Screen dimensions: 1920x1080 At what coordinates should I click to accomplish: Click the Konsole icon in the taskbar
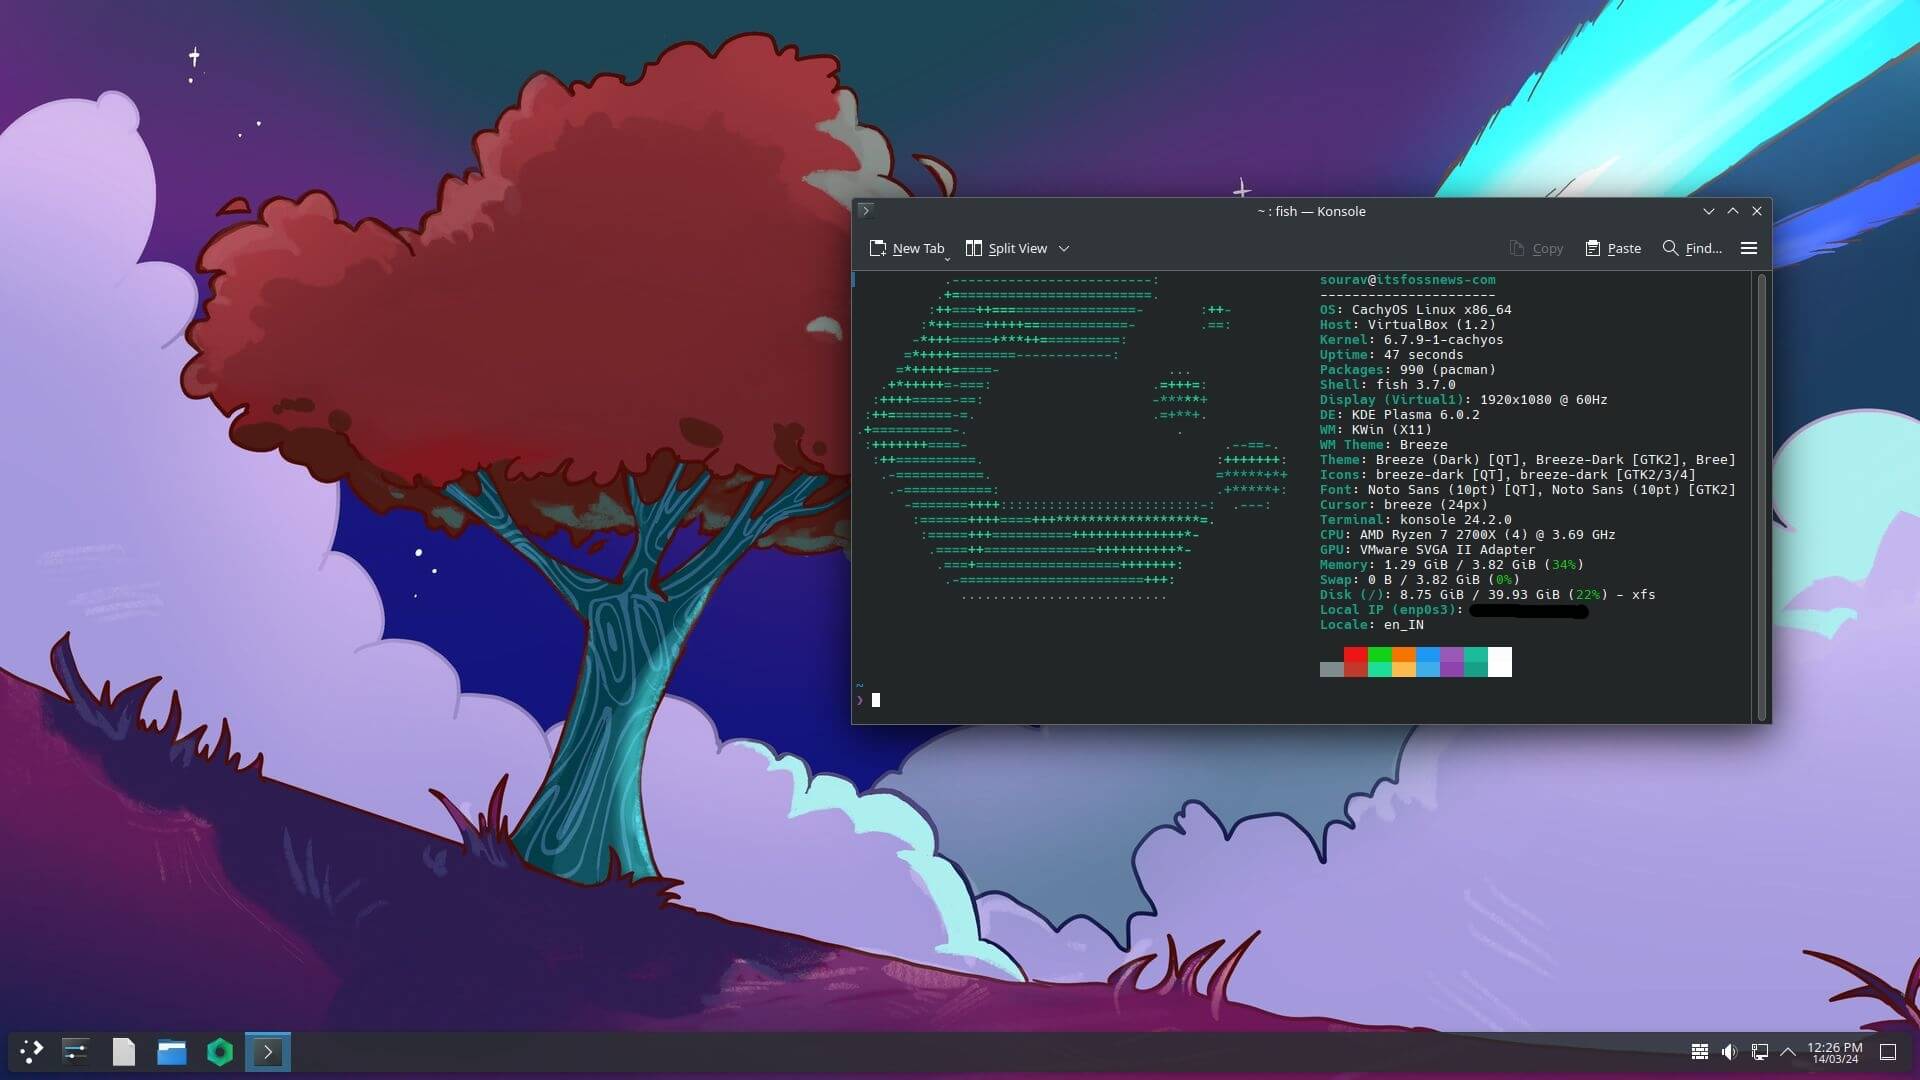pos(267,1051)
